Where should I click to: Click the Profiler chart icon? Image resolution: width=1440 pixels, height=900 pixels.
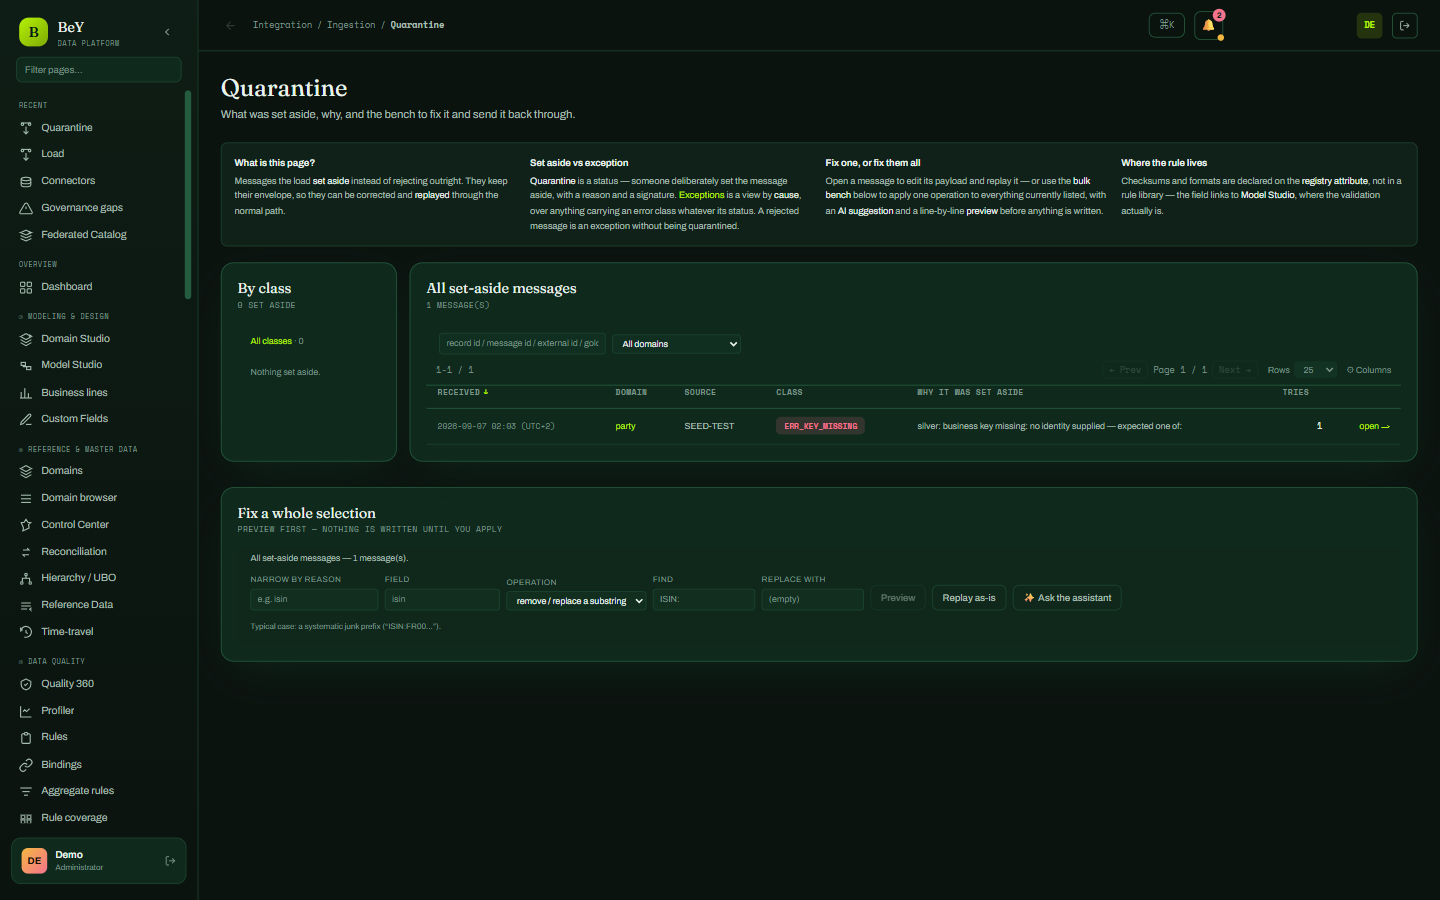(x=26, y=711)
